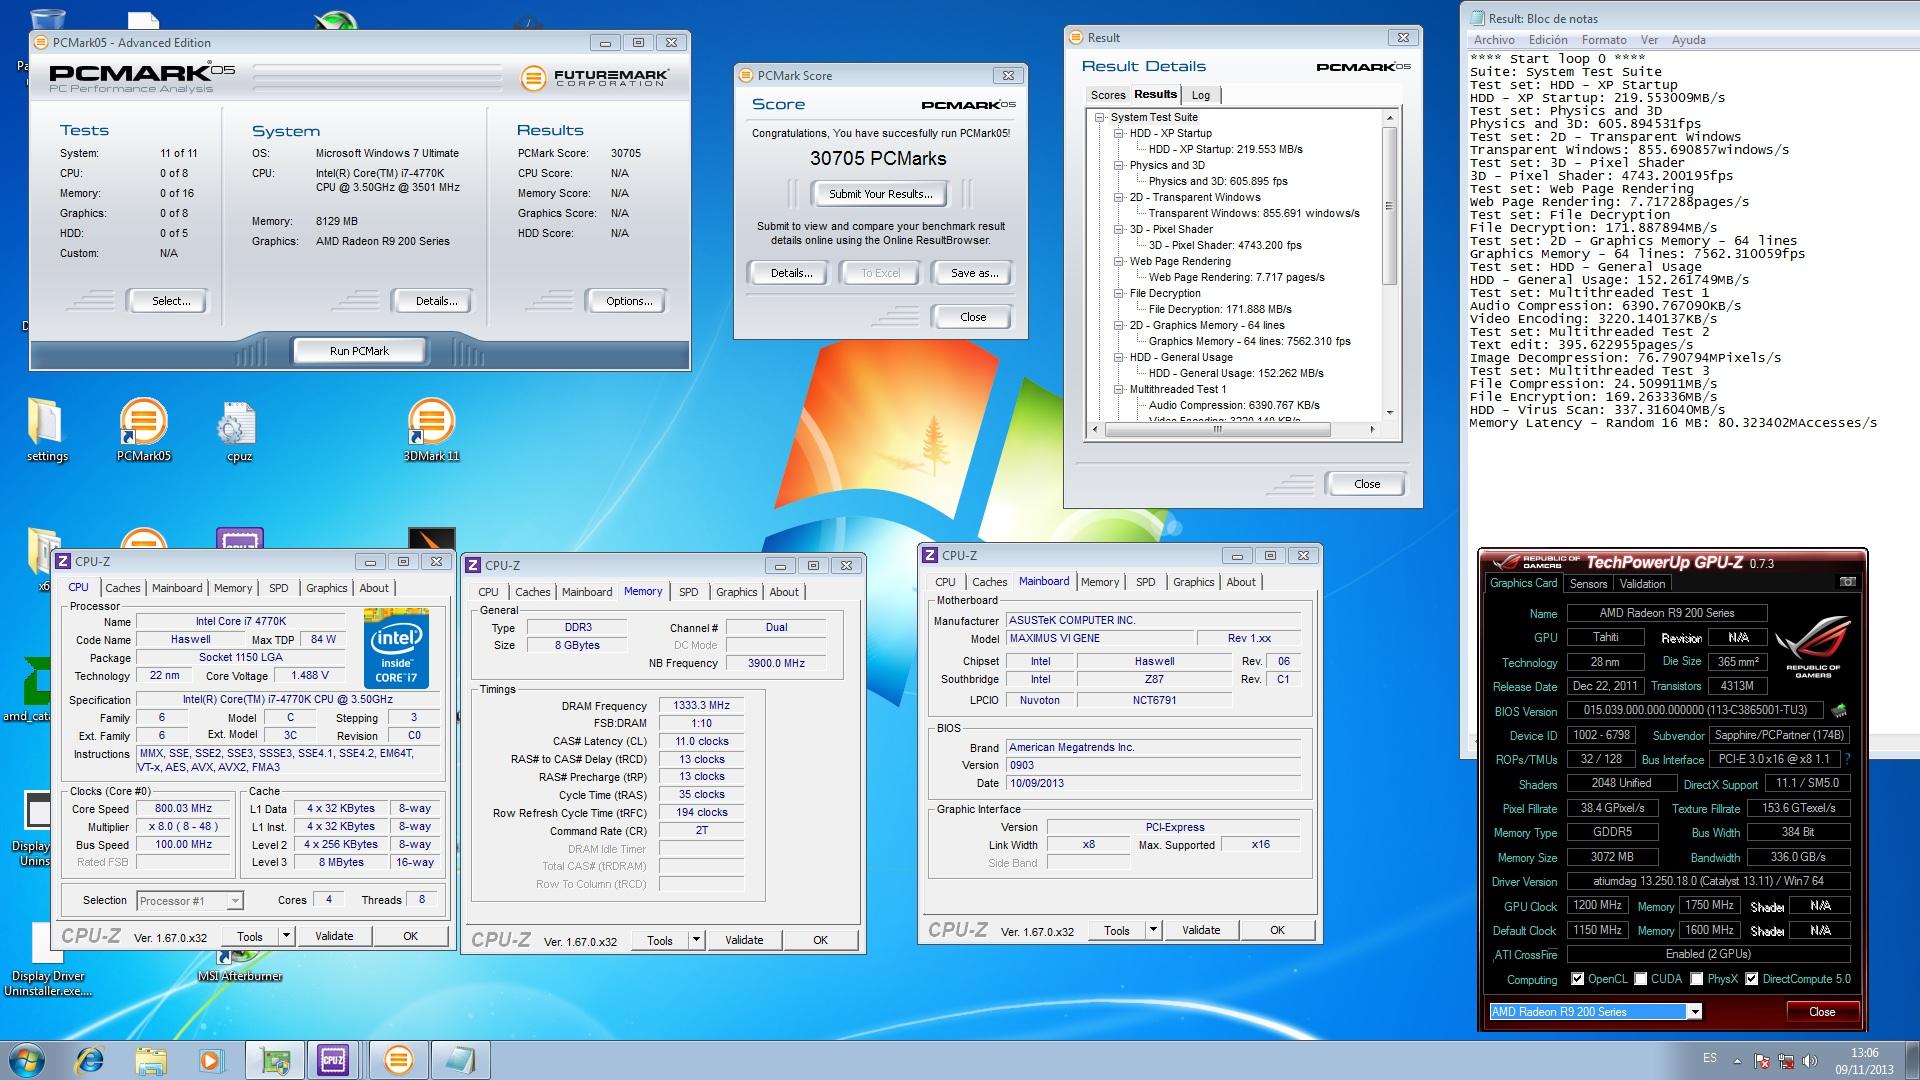The height and width of the screenshot is (1080, 1920).
Task: Open Windows Media Player taskbar icon
Action: point(211,1059)
